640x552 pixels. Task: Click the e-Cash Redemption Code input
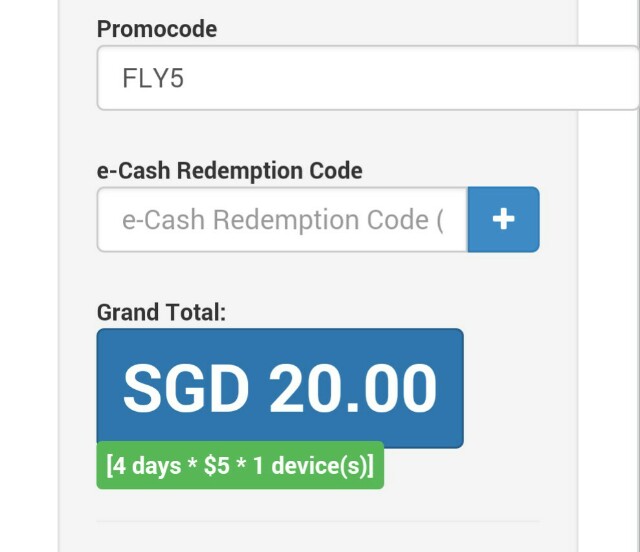pyautogui.click(x=282, y=220)
